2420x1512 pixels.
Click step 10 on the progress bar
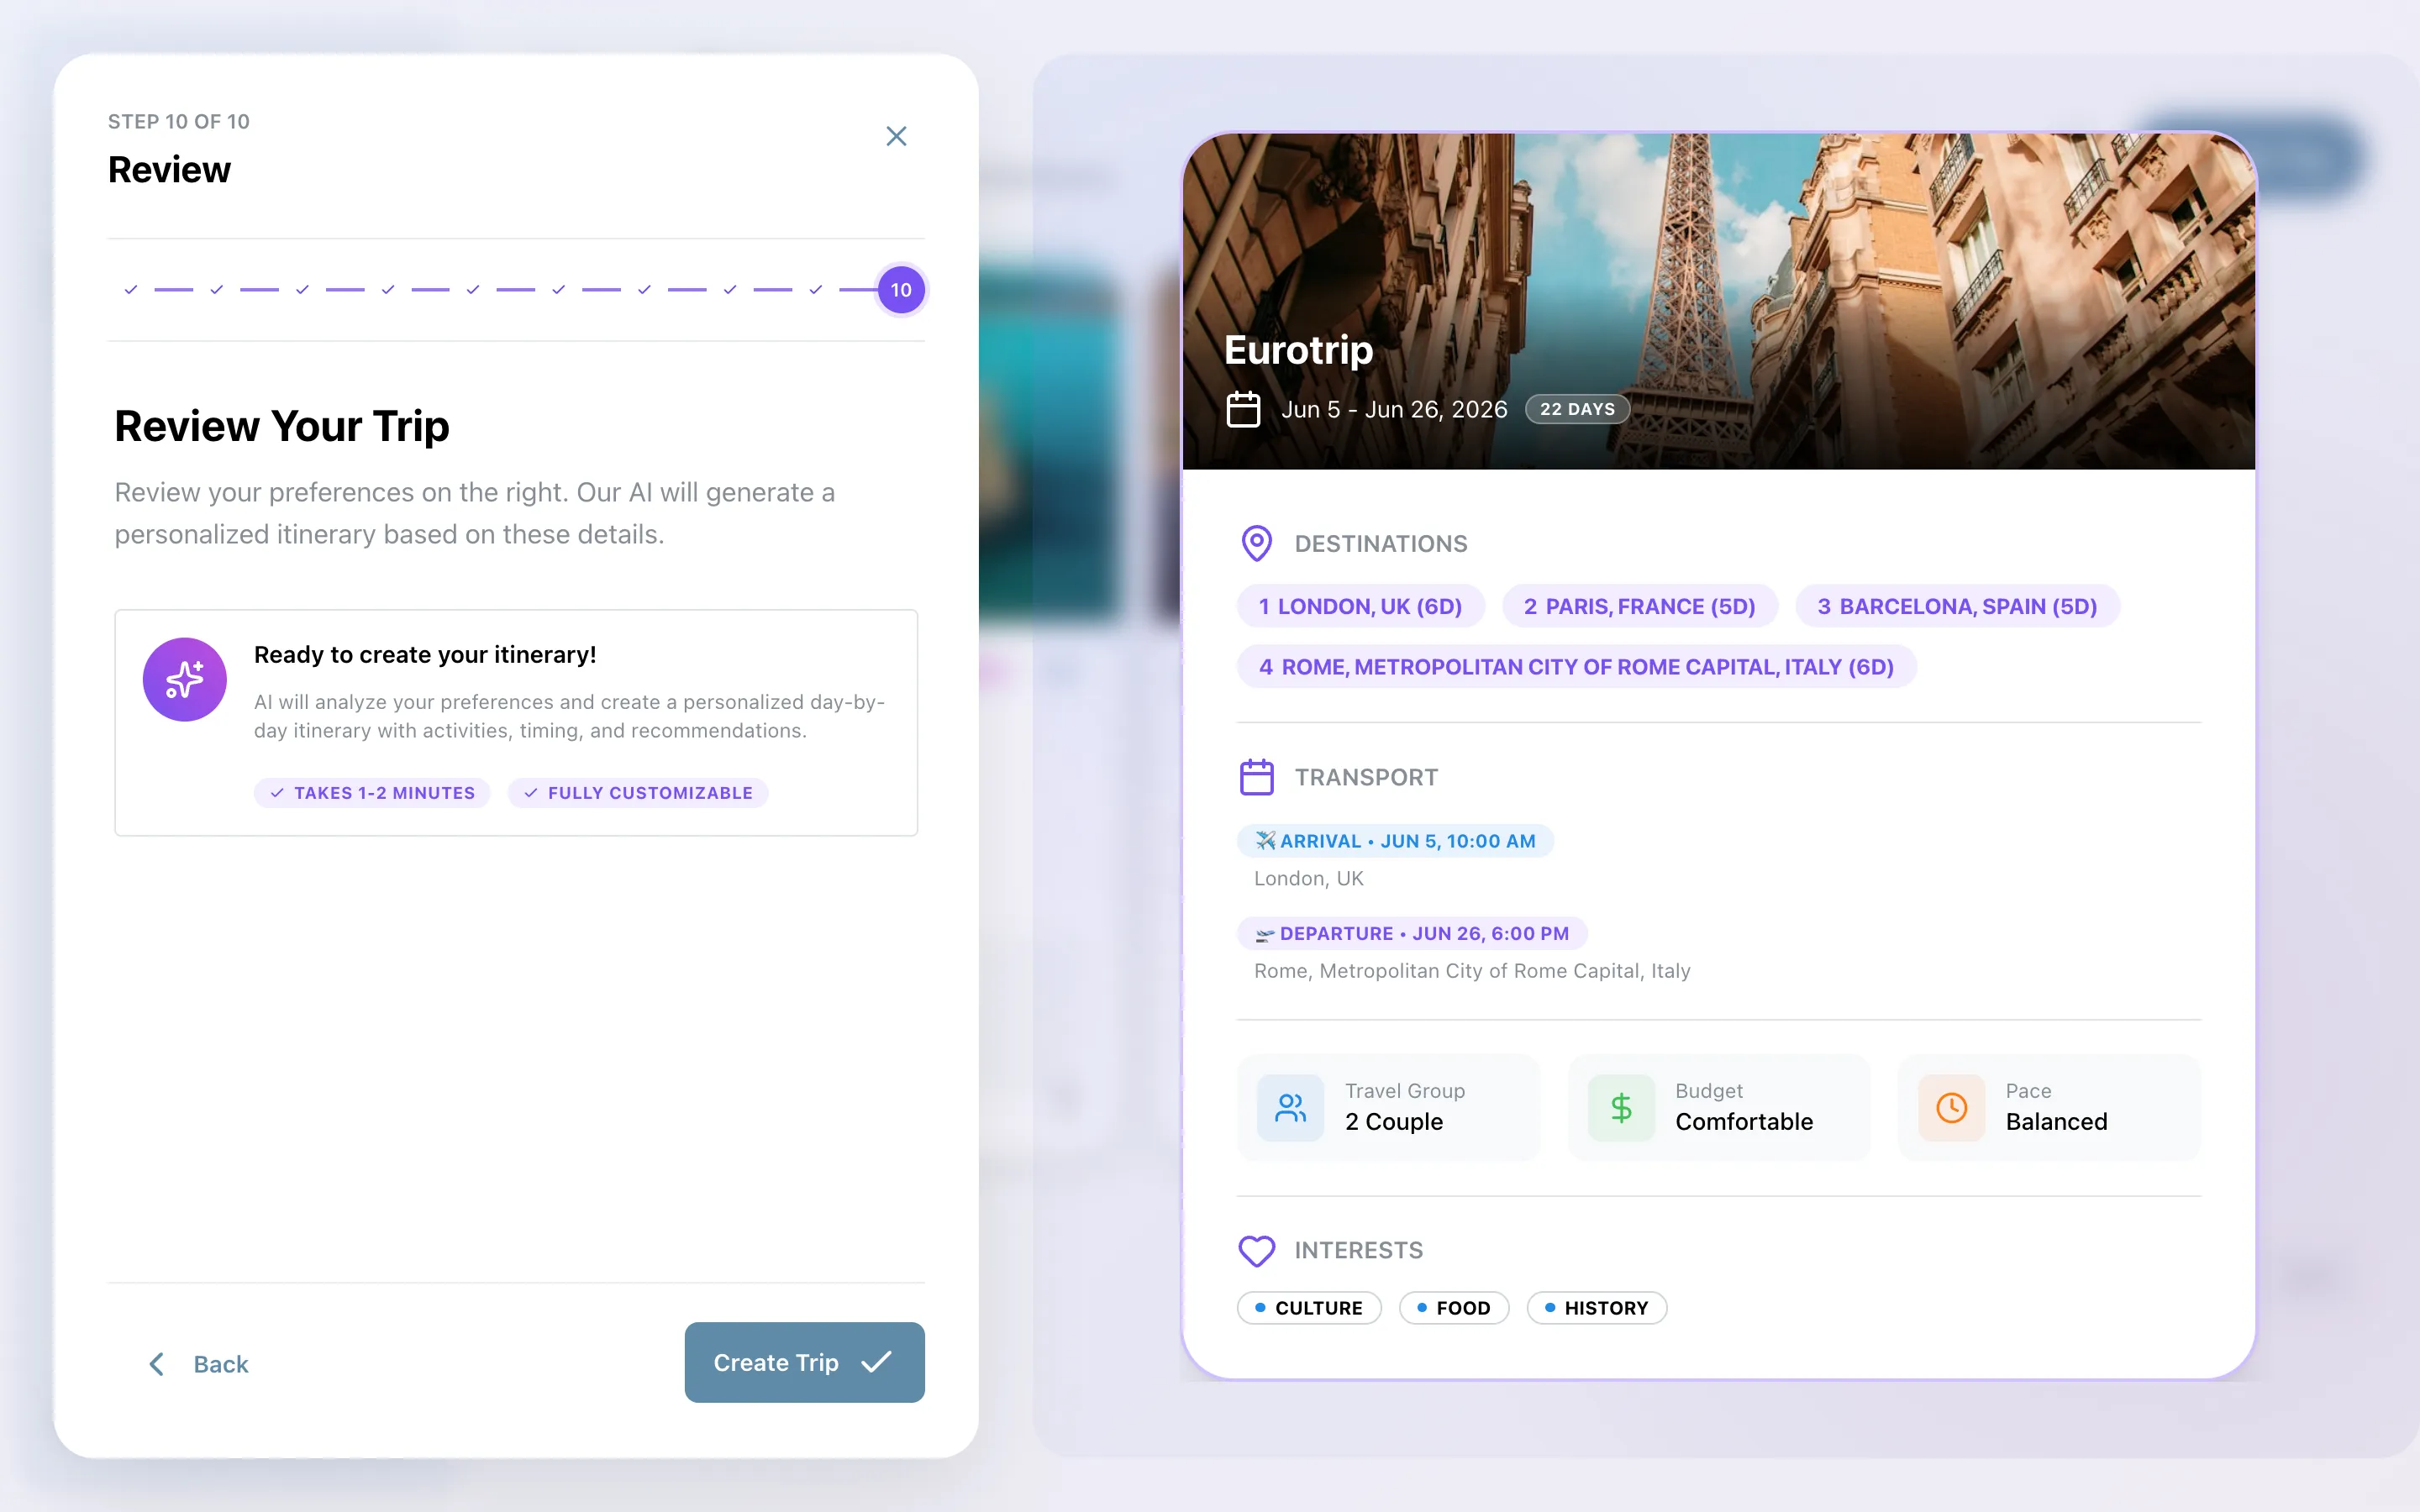click(x=899, y=290)
